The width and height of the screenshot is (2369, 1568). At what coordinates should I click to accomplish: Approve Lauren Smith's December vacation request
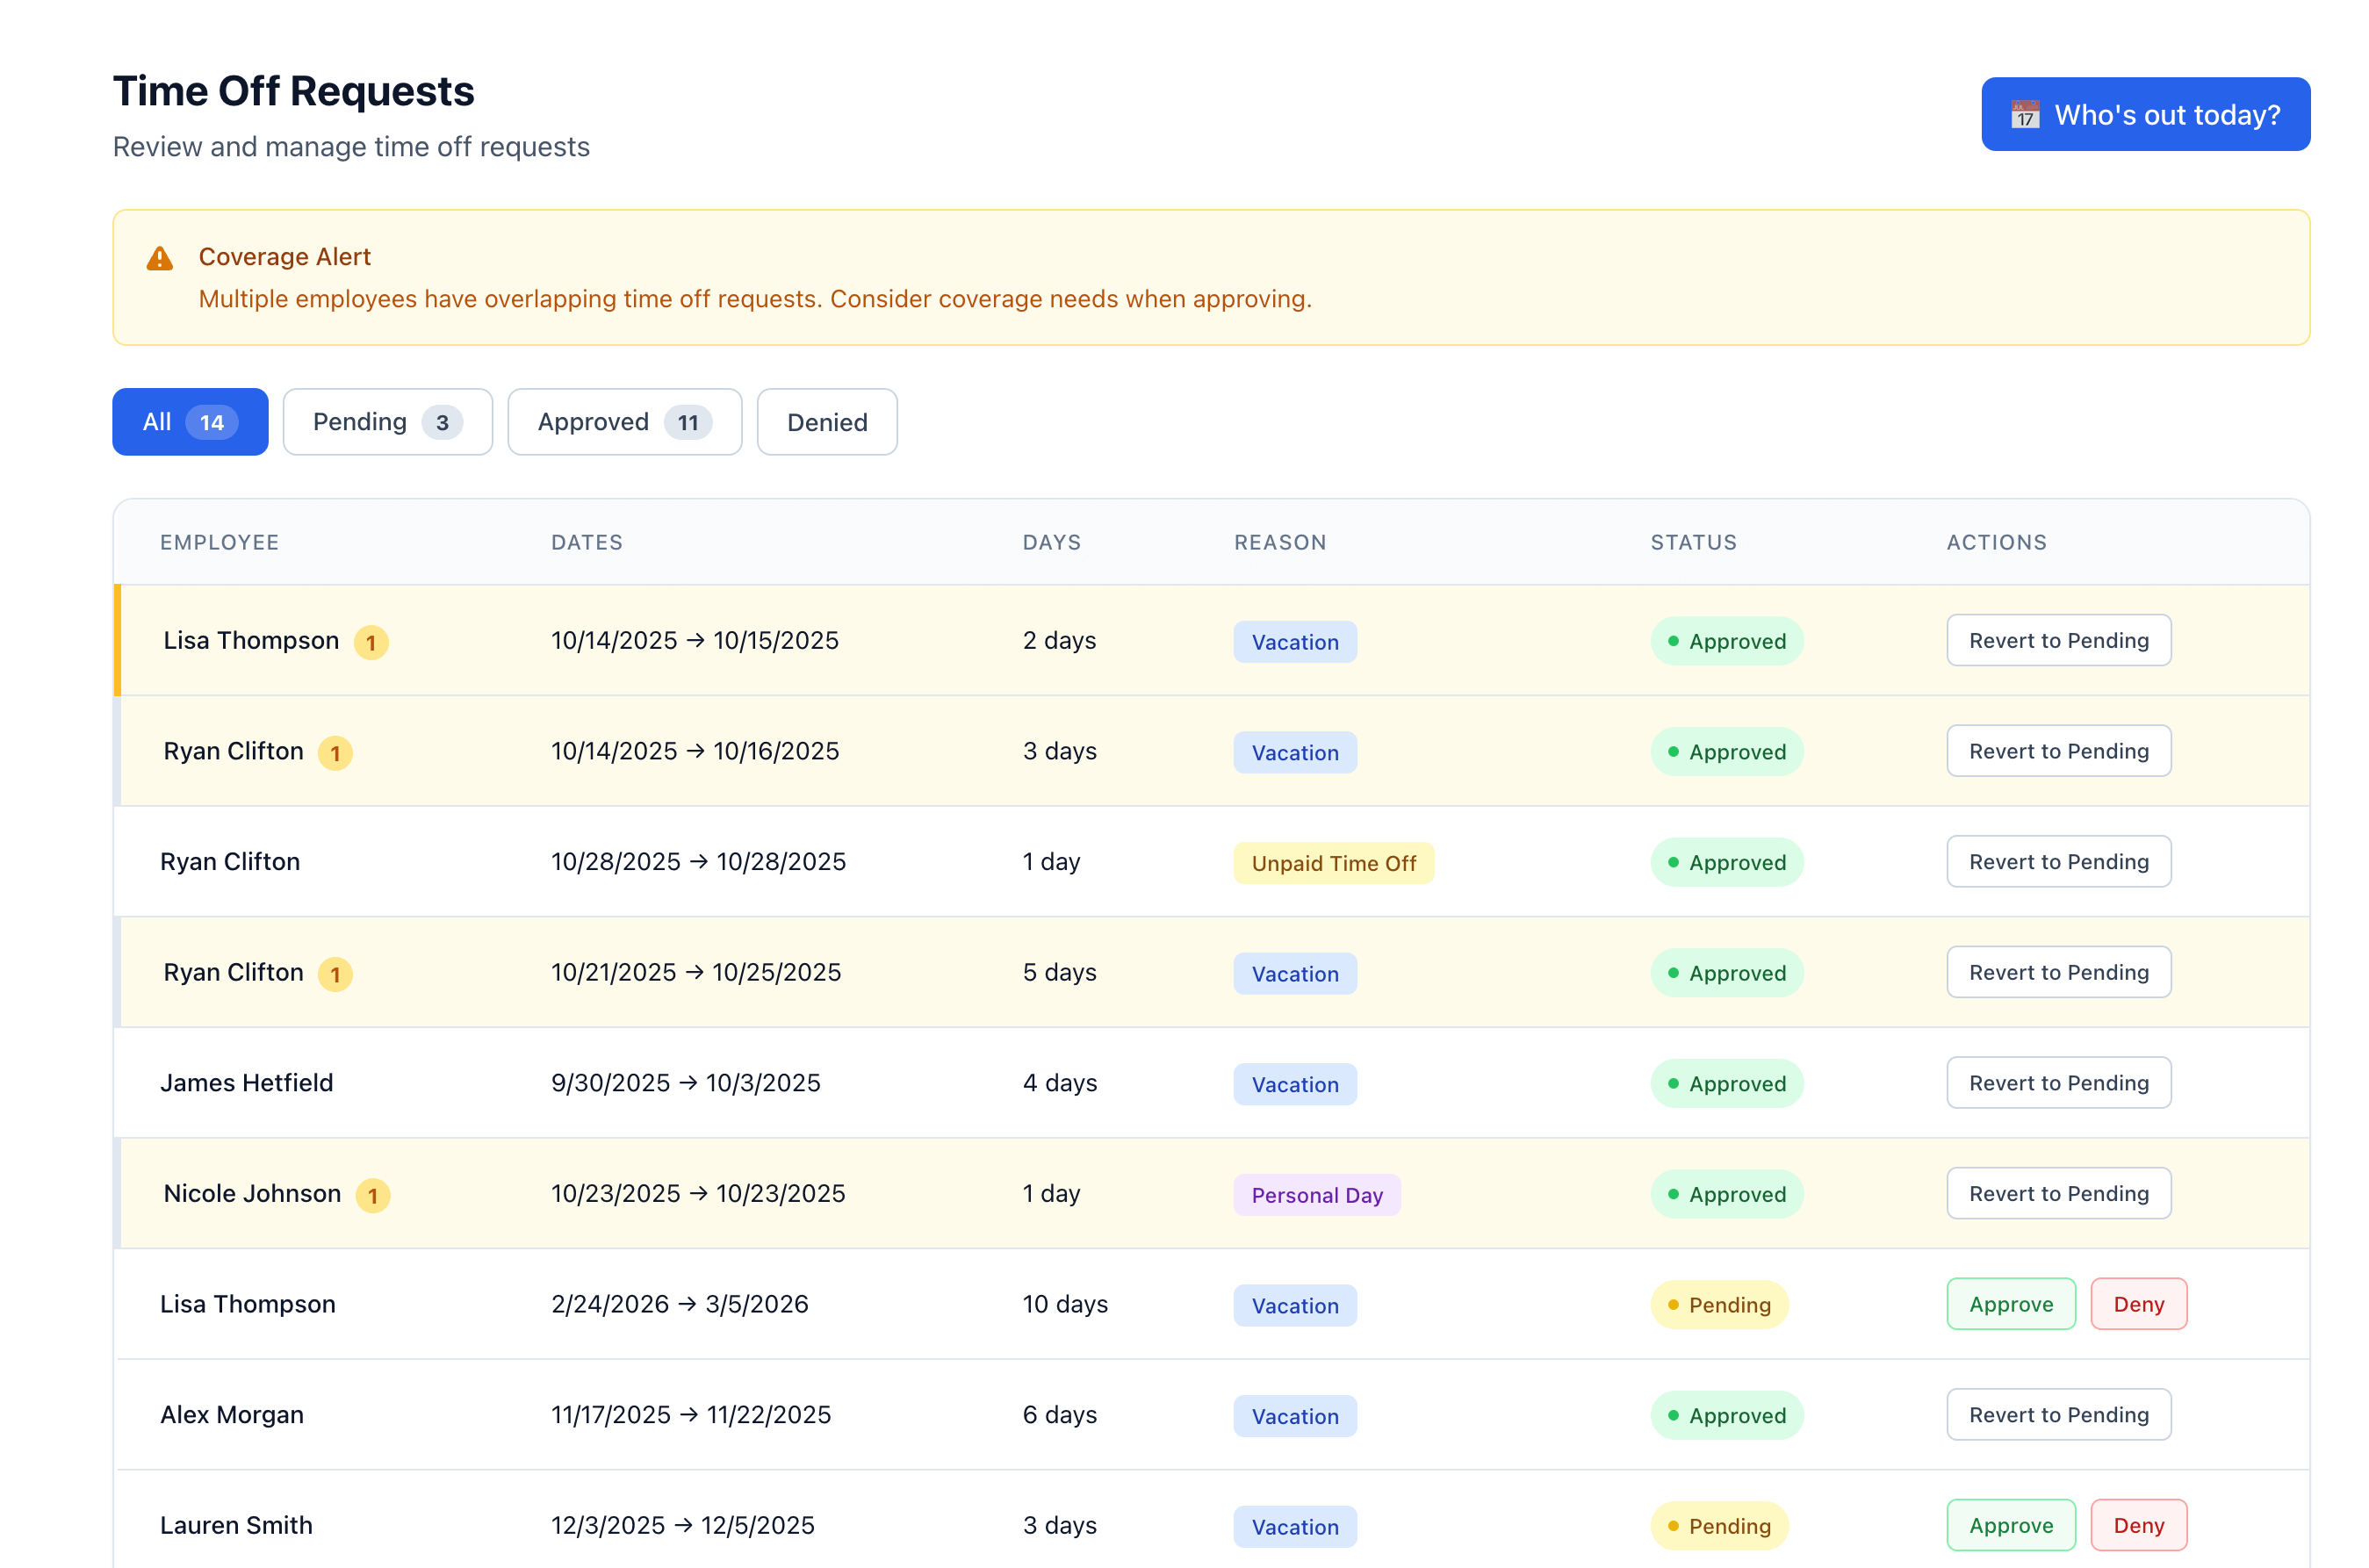tap(2010, 1525)
